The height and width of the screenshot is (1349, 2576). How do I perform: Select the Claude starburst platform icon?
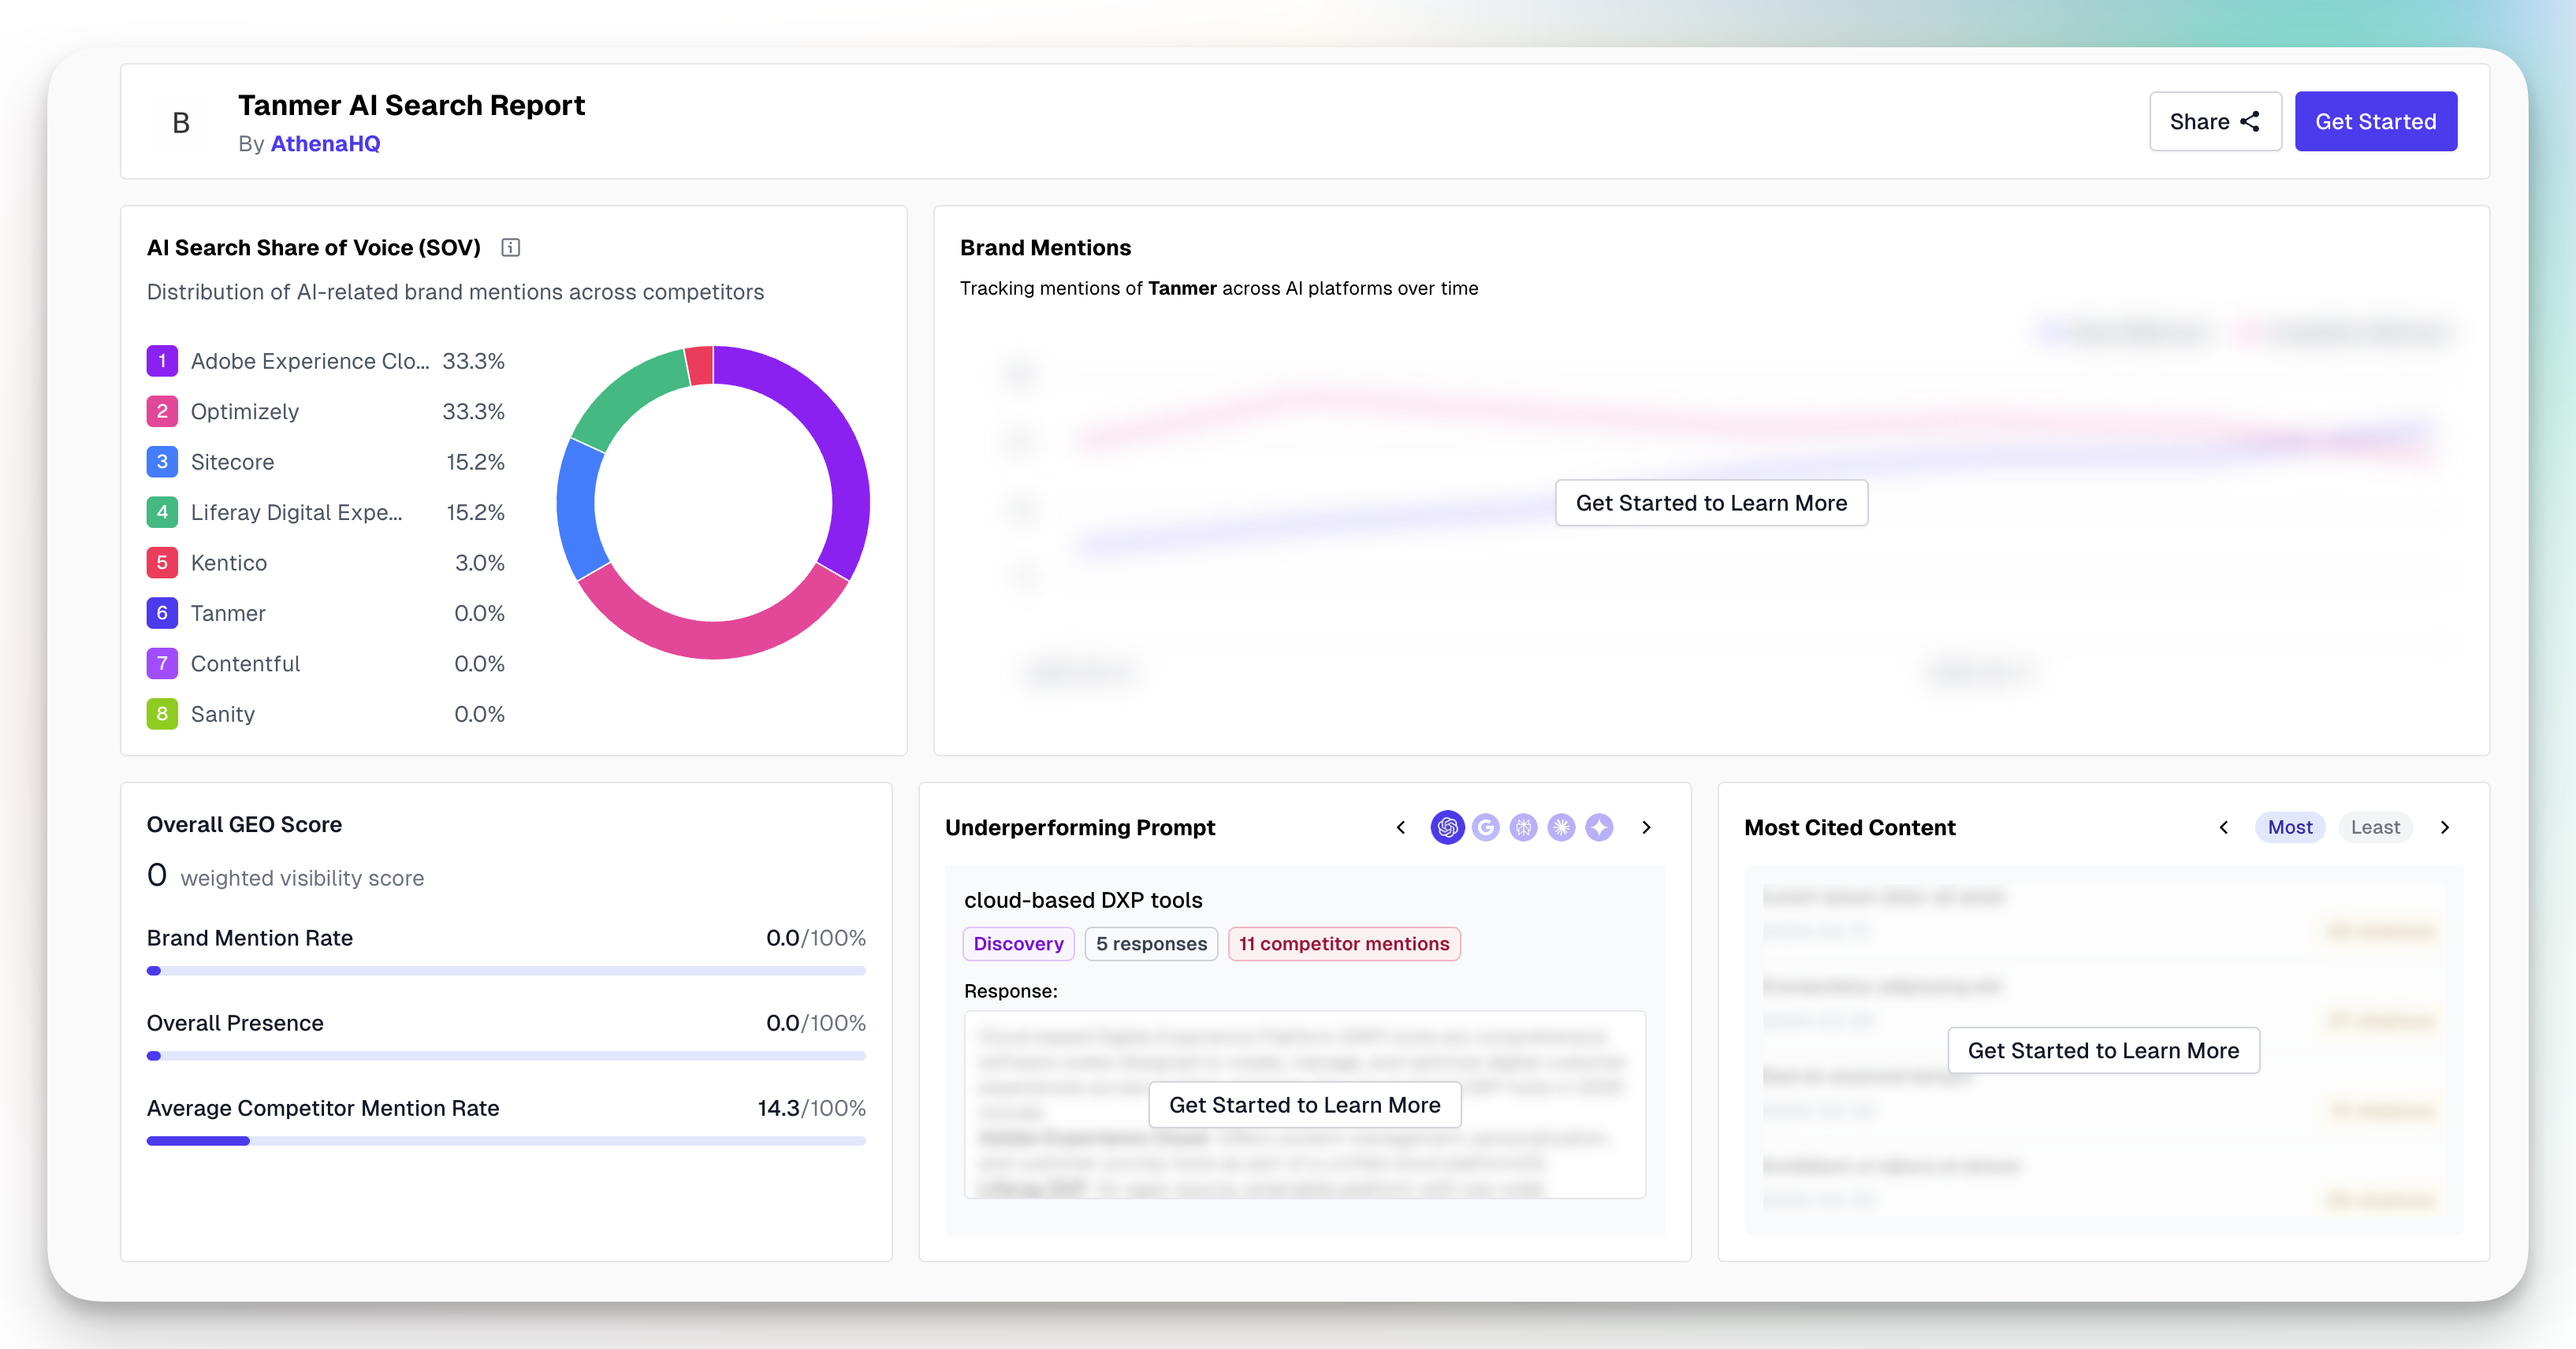tap(1561, 827)
